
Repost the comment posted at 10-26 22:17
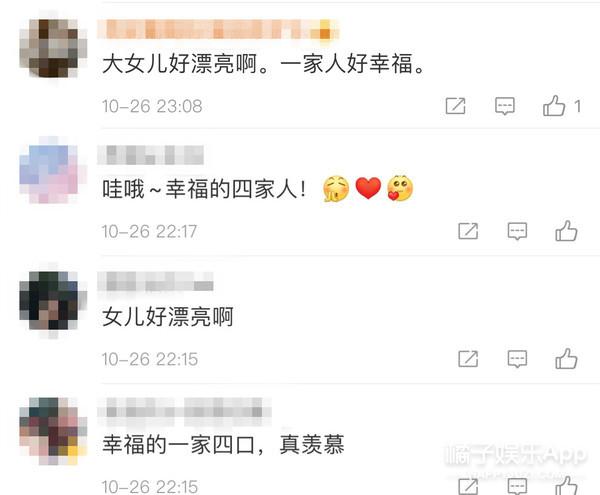click(468, 231)
